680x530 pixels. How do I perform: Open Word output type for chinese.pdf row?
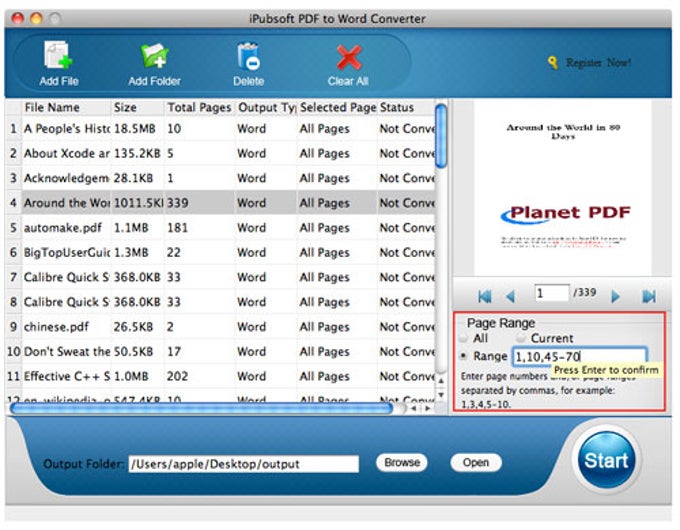point(266,327)
